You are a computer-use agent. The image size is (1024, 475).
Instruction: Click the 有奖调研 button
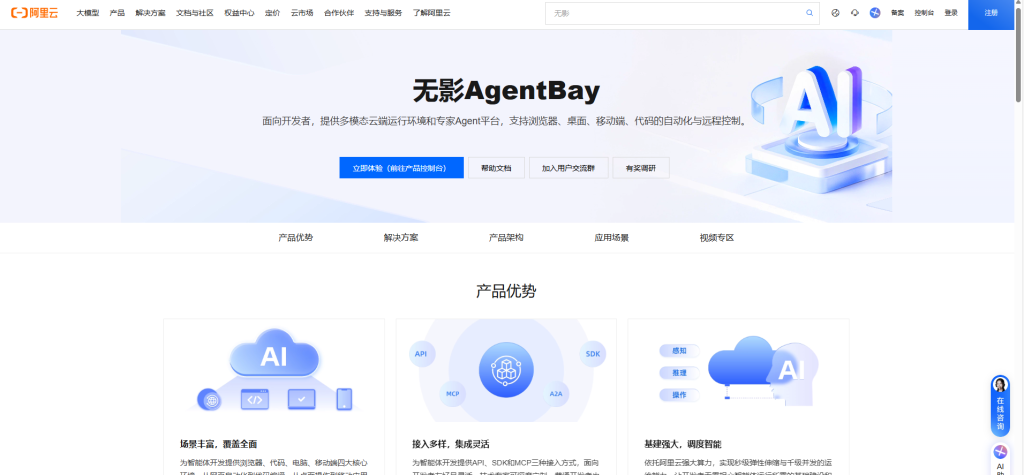641,168
